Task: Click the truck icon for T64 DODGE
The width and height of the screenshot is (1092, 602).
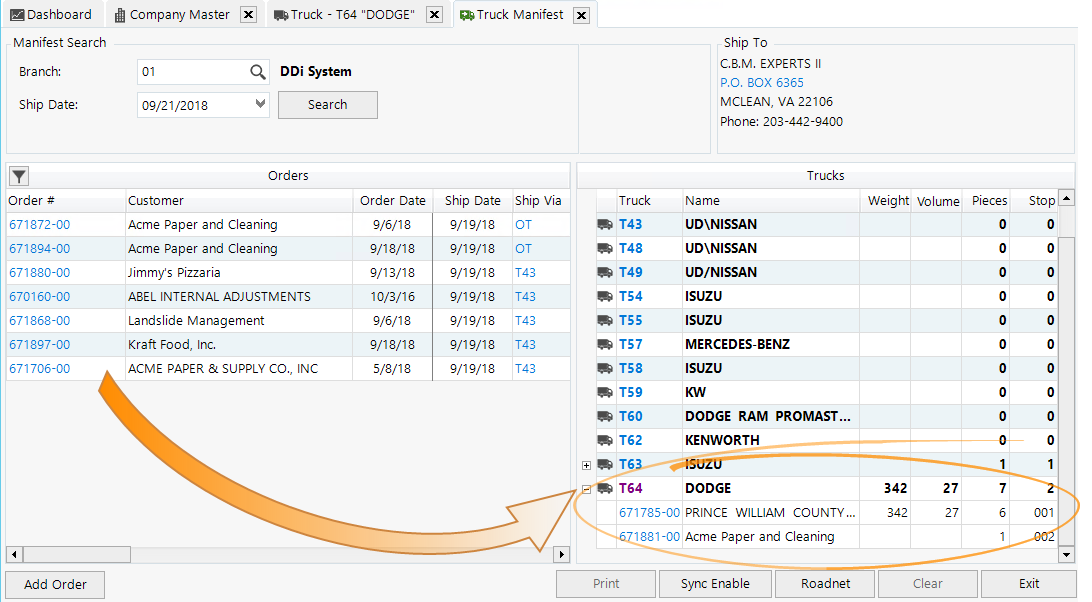Action: pos(605,489)
